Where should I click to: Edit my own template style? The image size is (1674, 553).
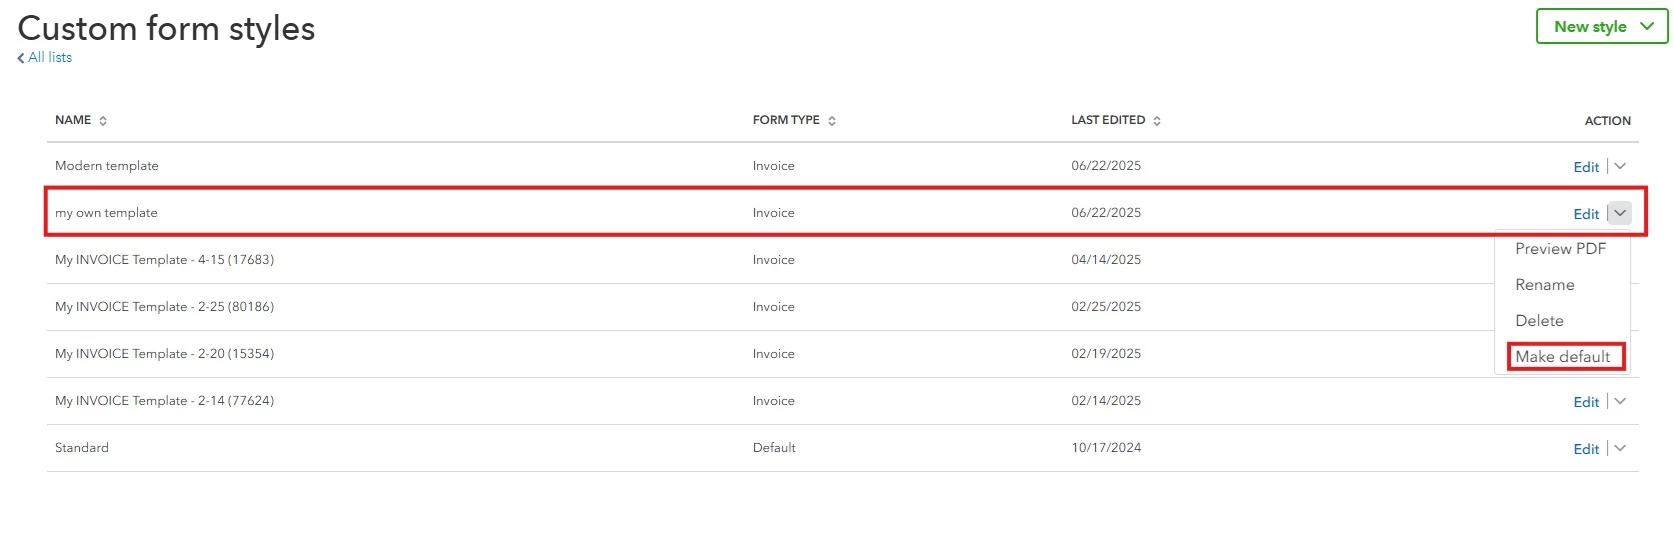coord(1586,214)
